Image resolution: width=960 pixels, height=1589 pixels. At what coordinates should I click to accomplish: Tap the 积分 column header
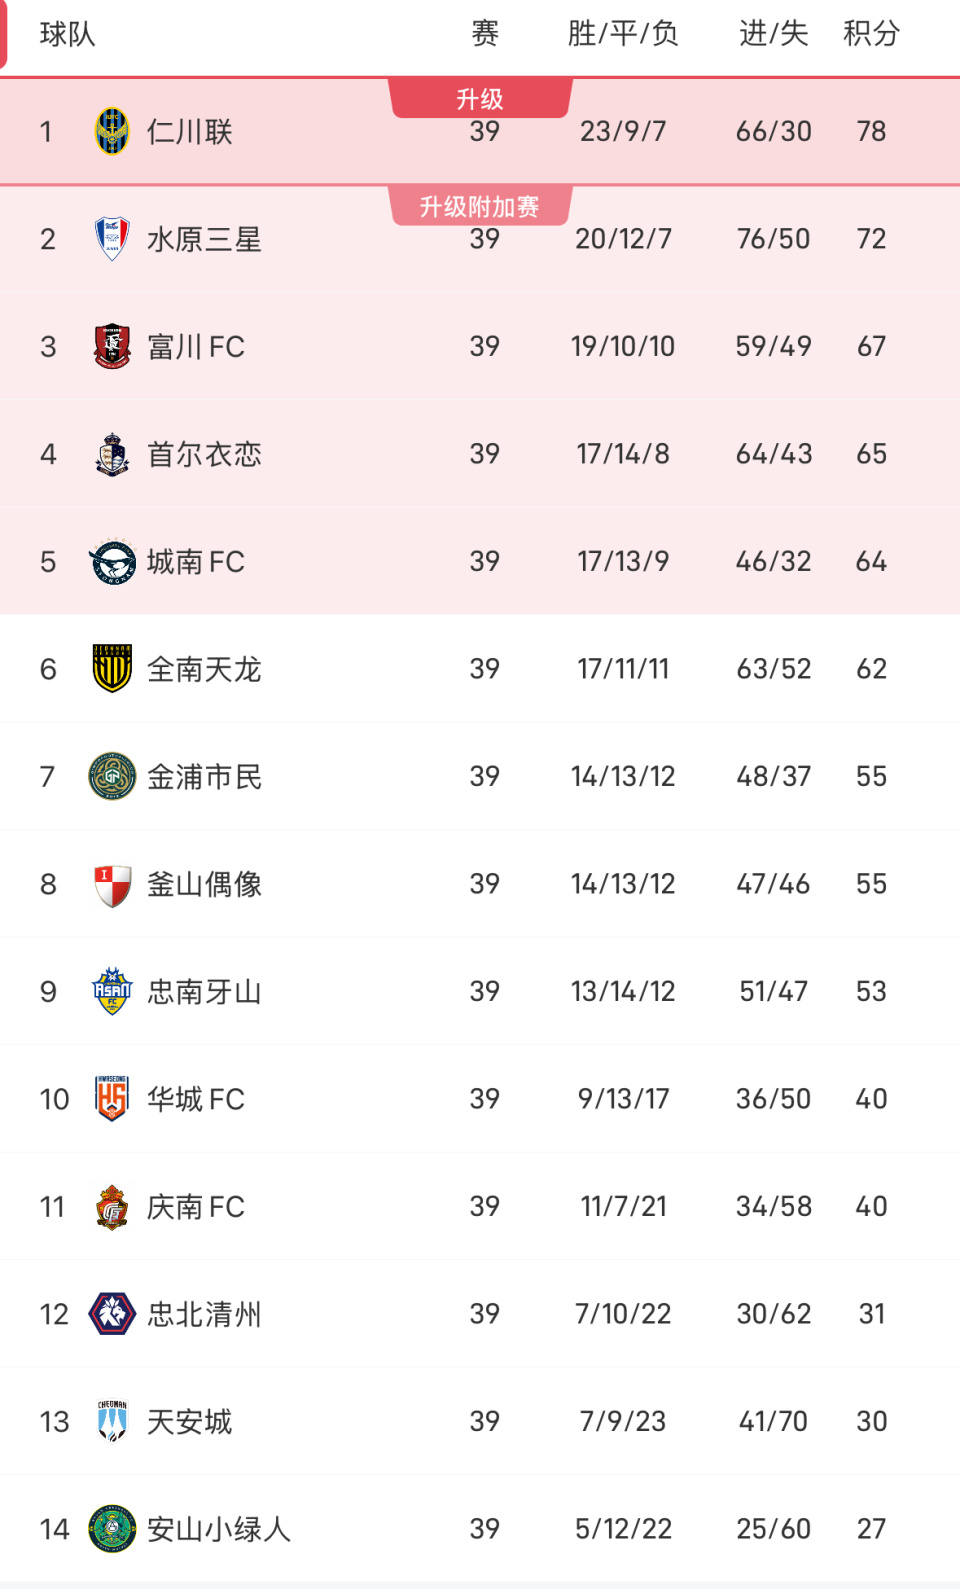871,34
